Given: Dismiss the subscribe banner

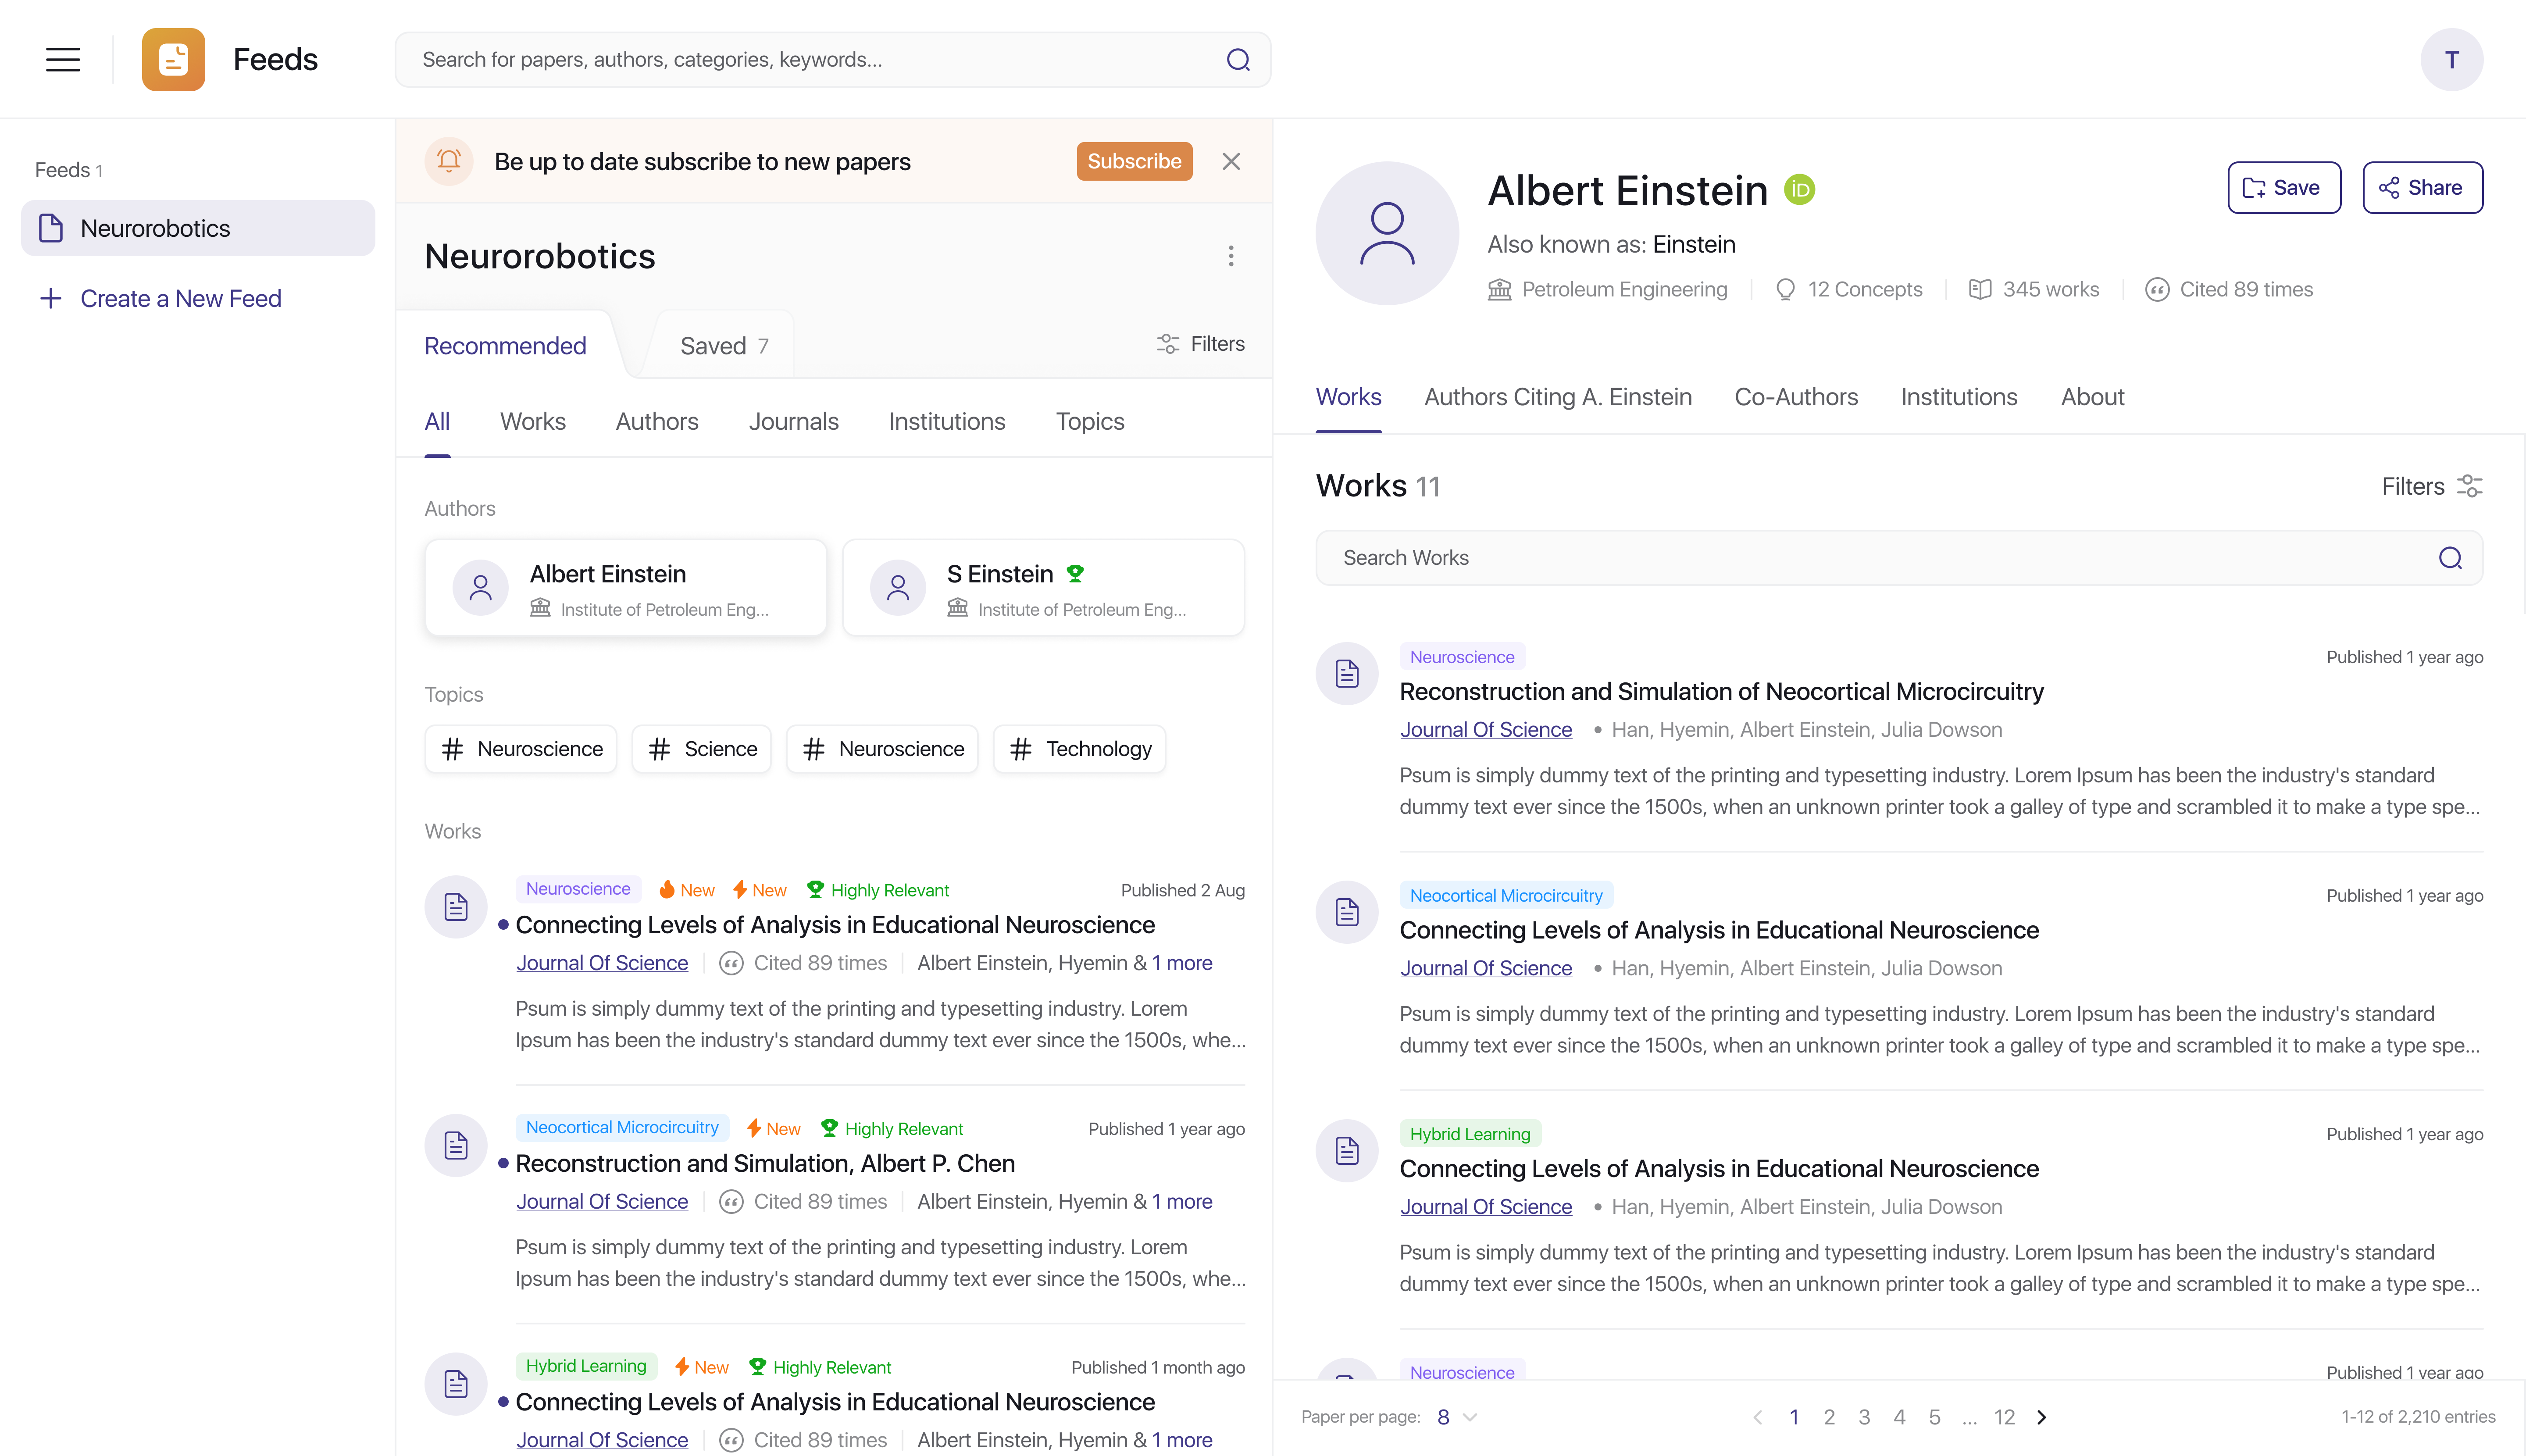Looking at the screenshot, I should [x=1231, y=161].
